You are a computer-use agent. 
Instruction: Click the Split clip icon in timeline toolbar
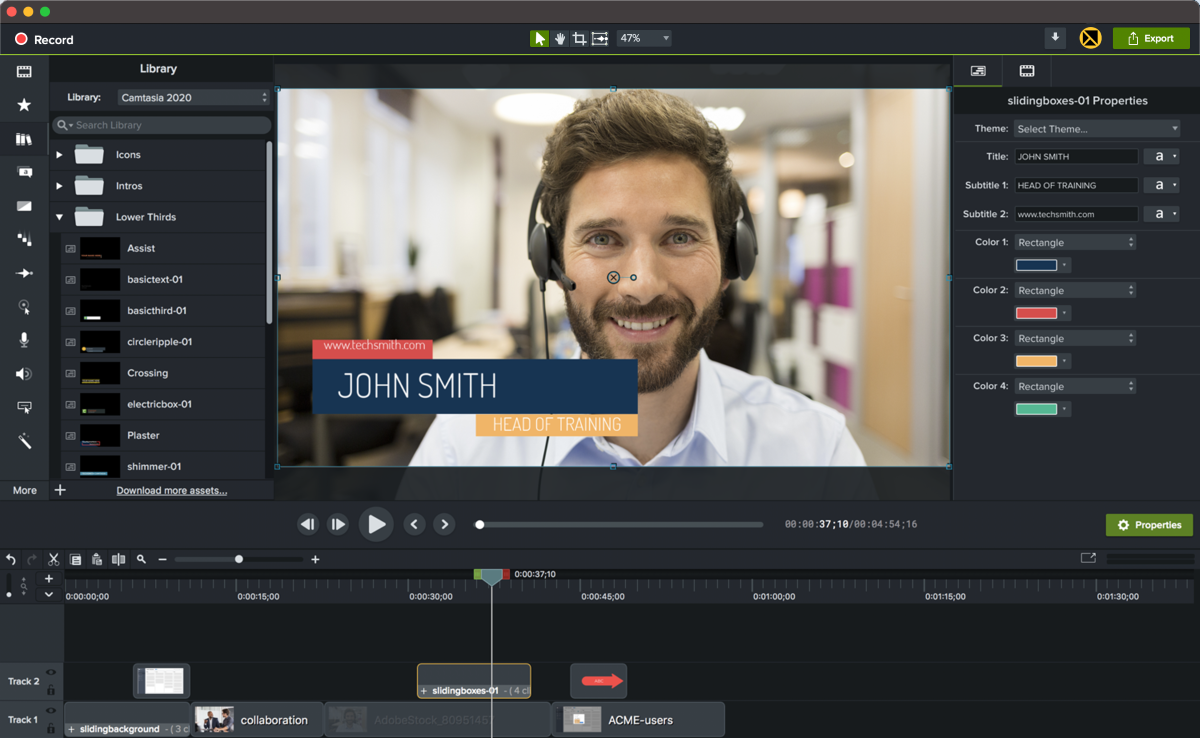pos(119,560)
